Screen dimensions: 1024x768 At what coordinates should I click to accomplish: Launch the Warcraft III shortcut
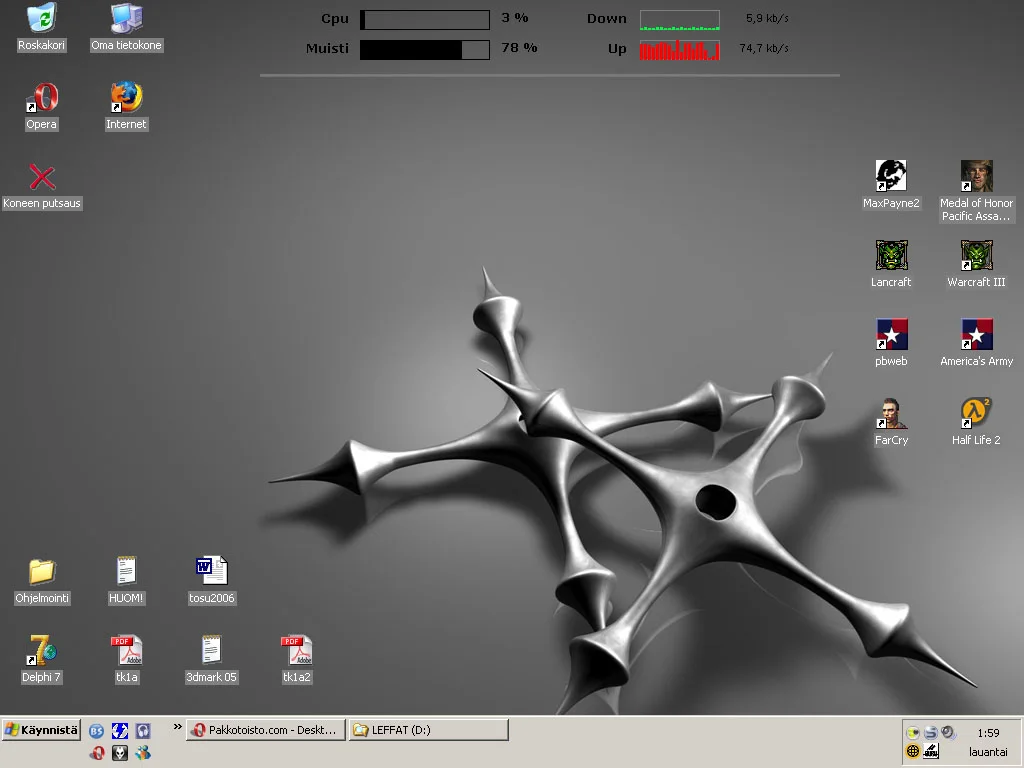coord(976,256)
